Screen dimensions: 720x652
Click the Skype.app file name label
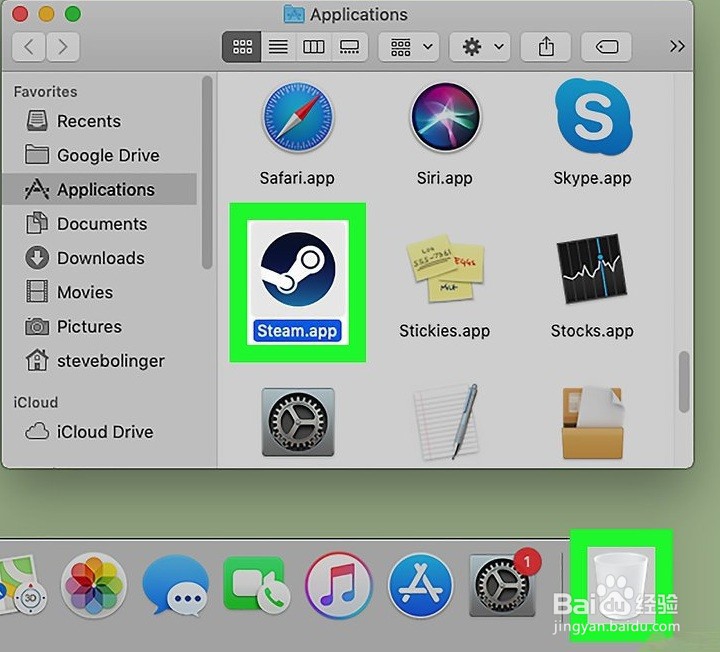coord(592,178)
